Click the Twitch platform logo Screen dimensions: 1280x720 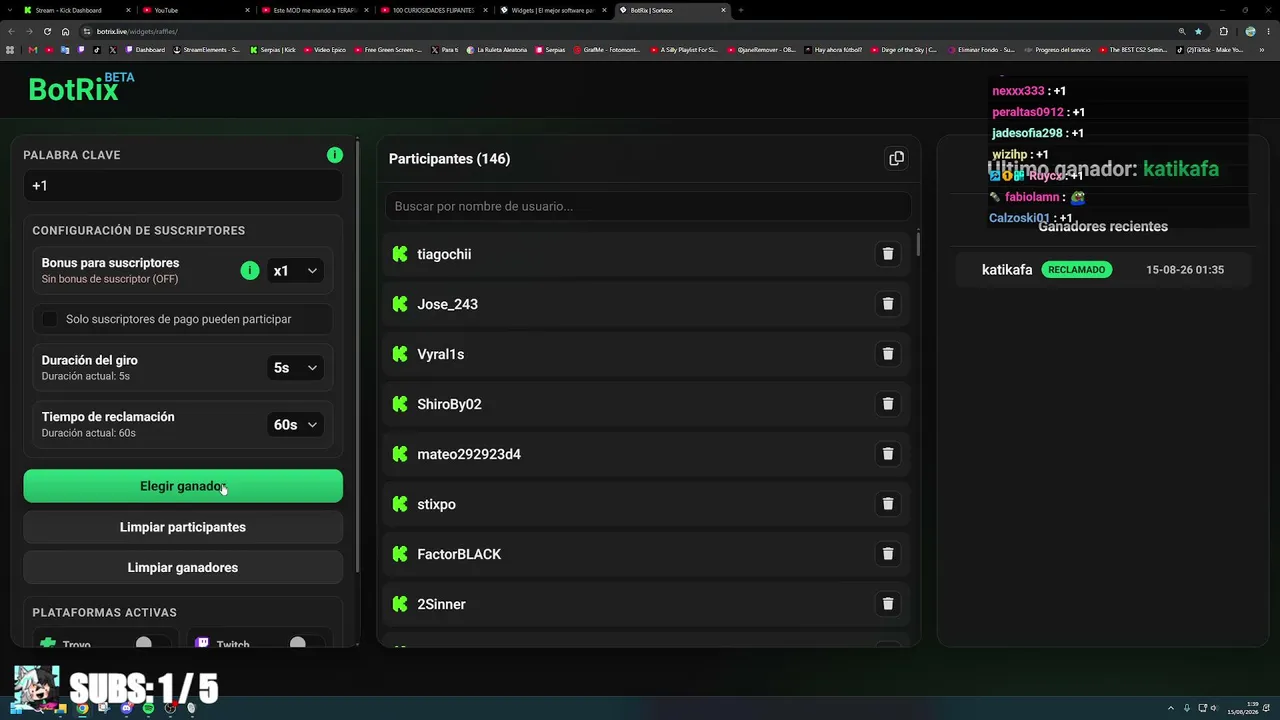(x=202, y=643)
